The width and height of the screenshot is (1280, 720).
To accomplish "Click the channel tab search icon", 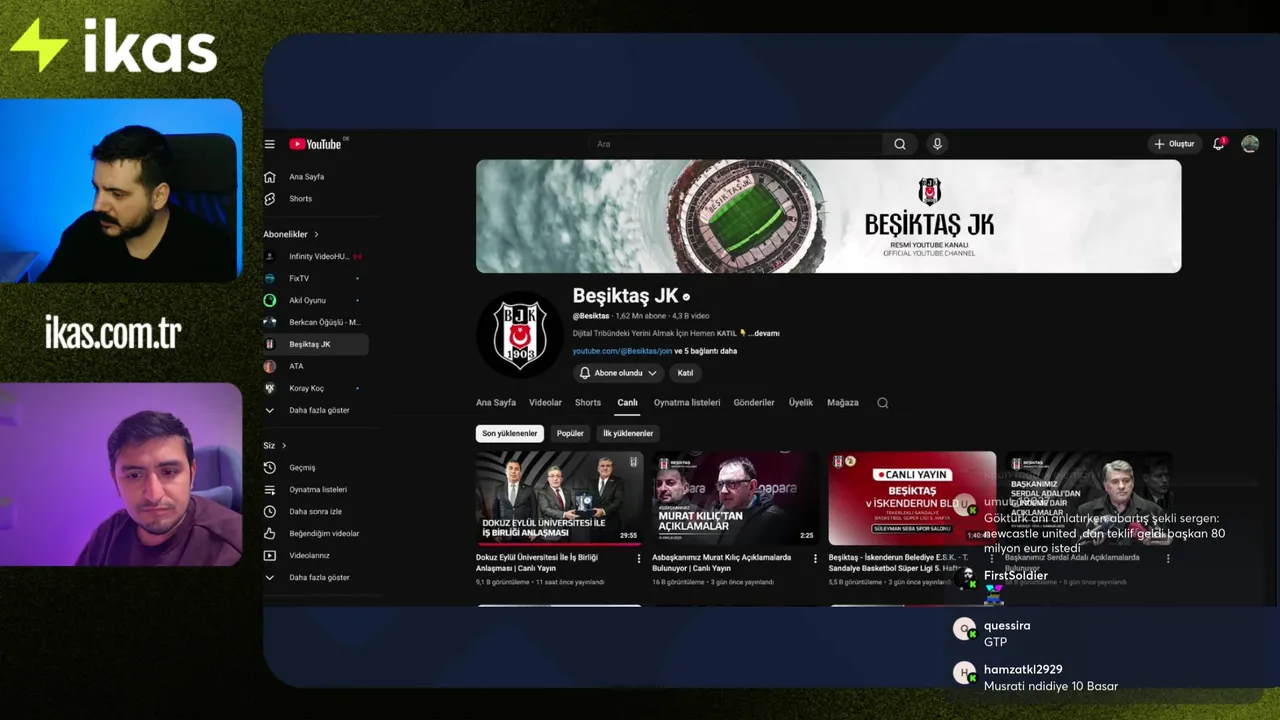I will tap(882, 403).
